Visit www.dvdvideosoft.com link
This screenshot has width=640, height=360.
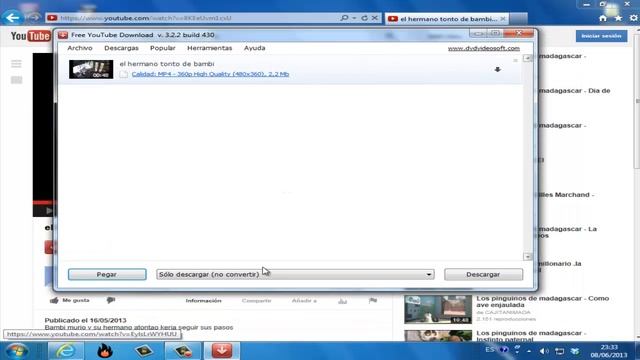tap(484, 48)
